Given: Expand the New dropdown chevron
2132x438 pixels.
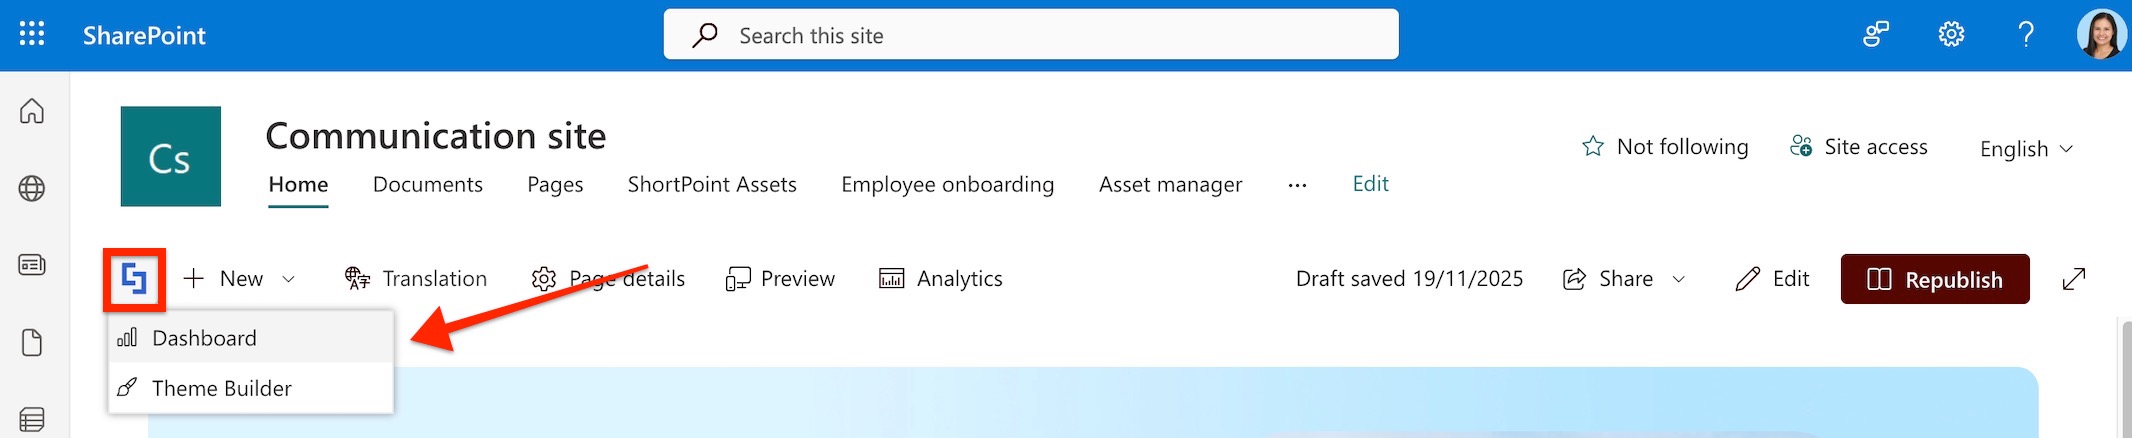Looking at the screenshot, I should [x=289, y=280].
